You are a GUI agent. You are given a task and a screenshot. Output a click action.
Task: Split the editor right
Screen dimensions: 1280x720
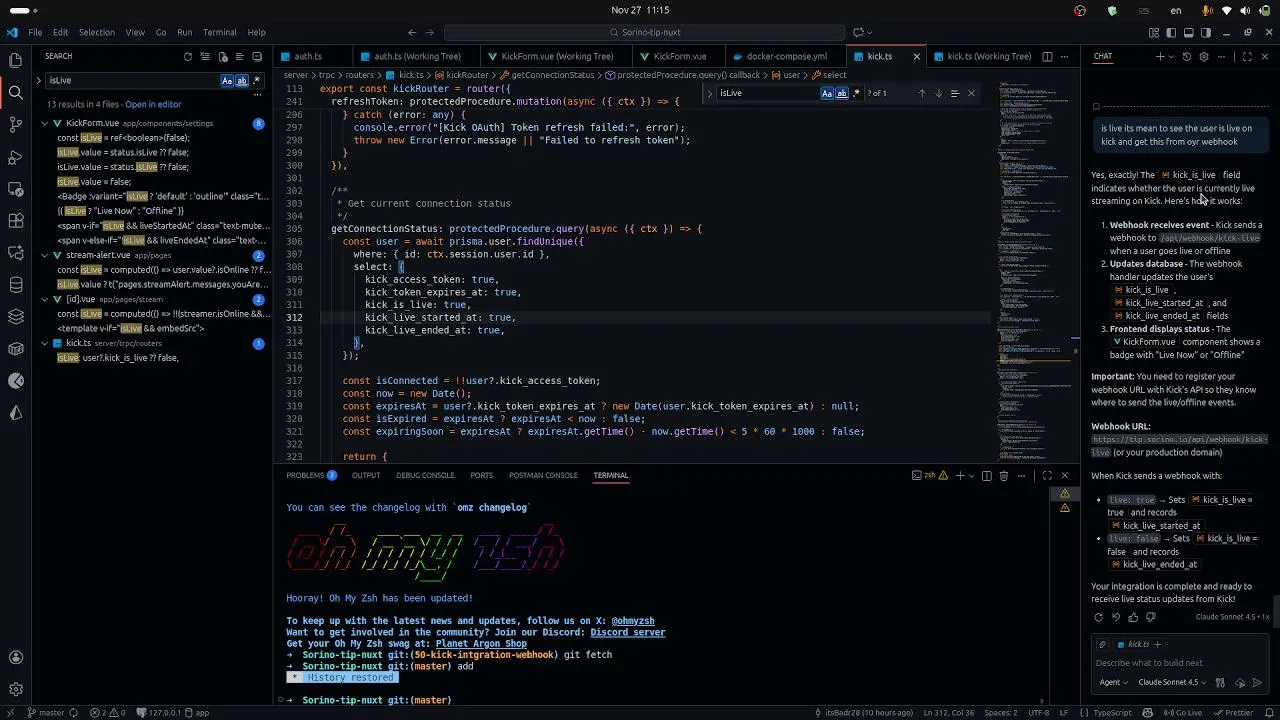(1047, 57)
